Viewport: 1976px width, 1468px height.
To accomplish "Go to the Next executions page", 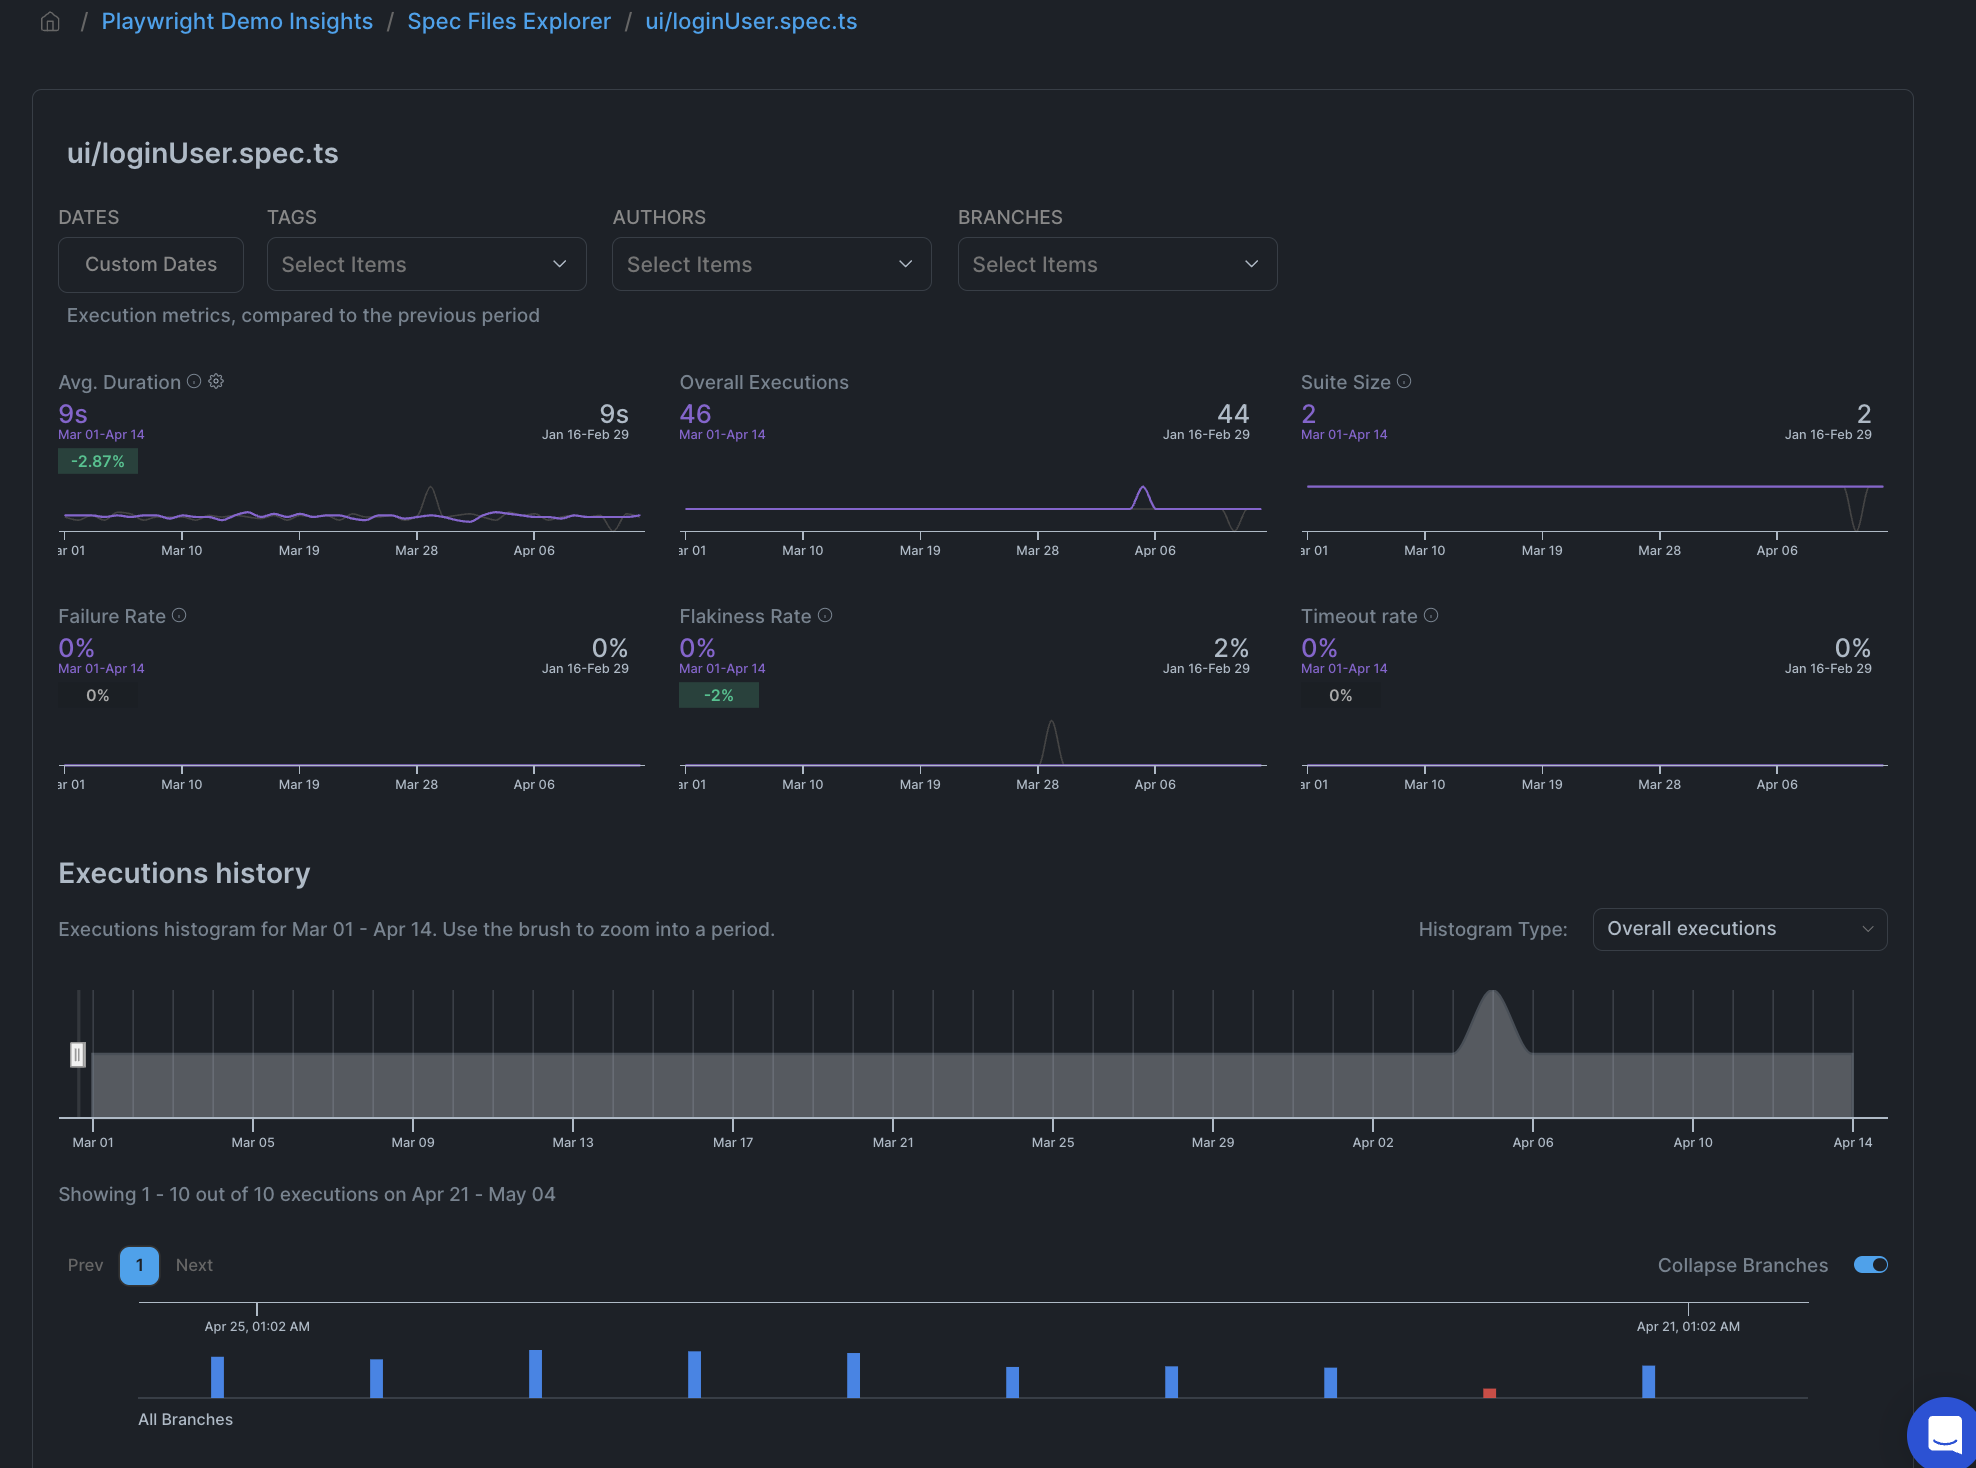I will 193,1265.
